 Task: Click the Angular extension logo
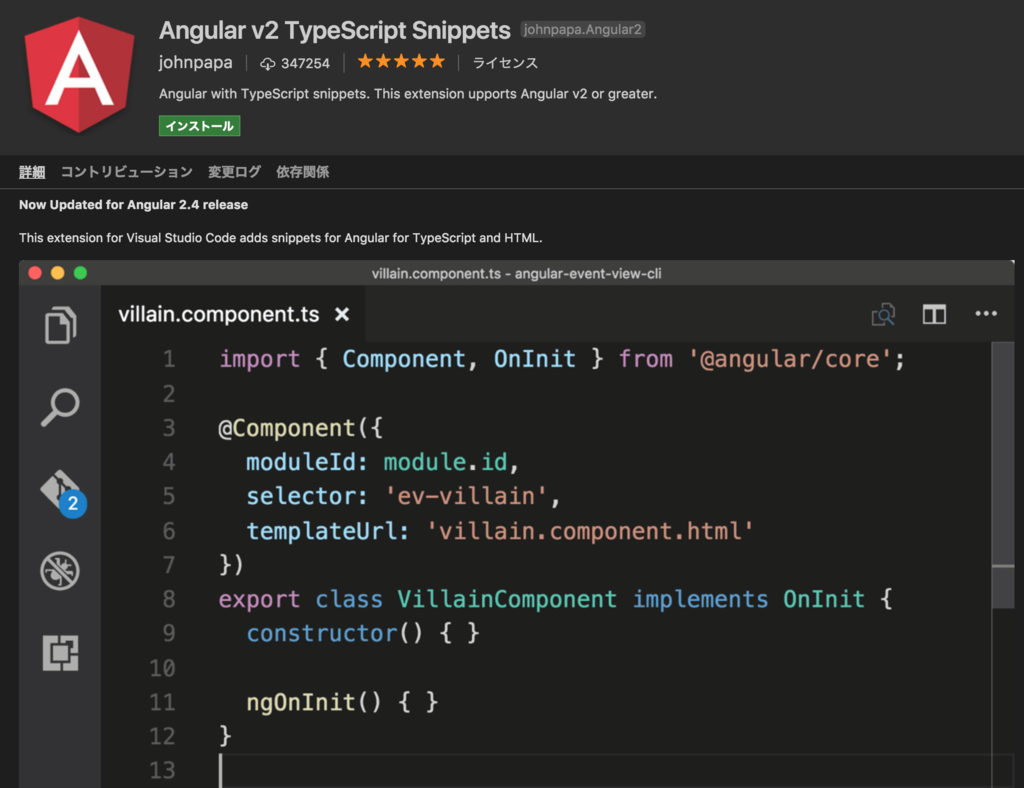click(79, 74)
